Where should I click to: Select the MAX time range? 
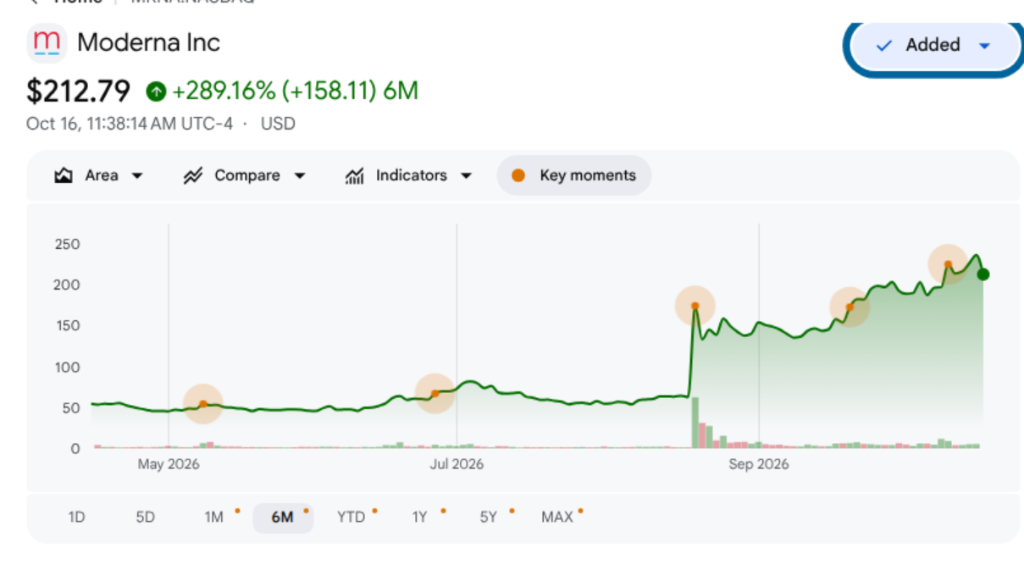point(557,518)
